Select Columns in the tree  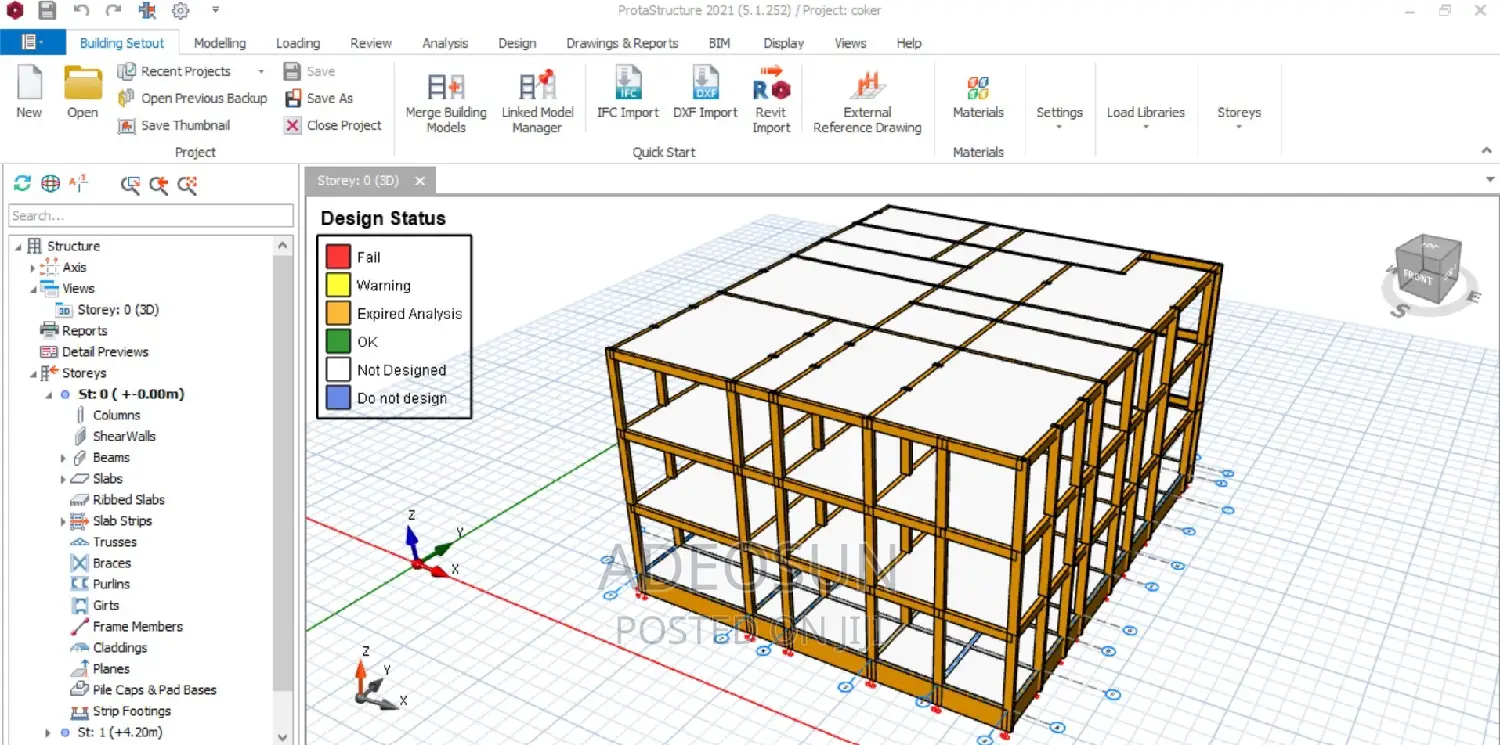coord(116,415)
